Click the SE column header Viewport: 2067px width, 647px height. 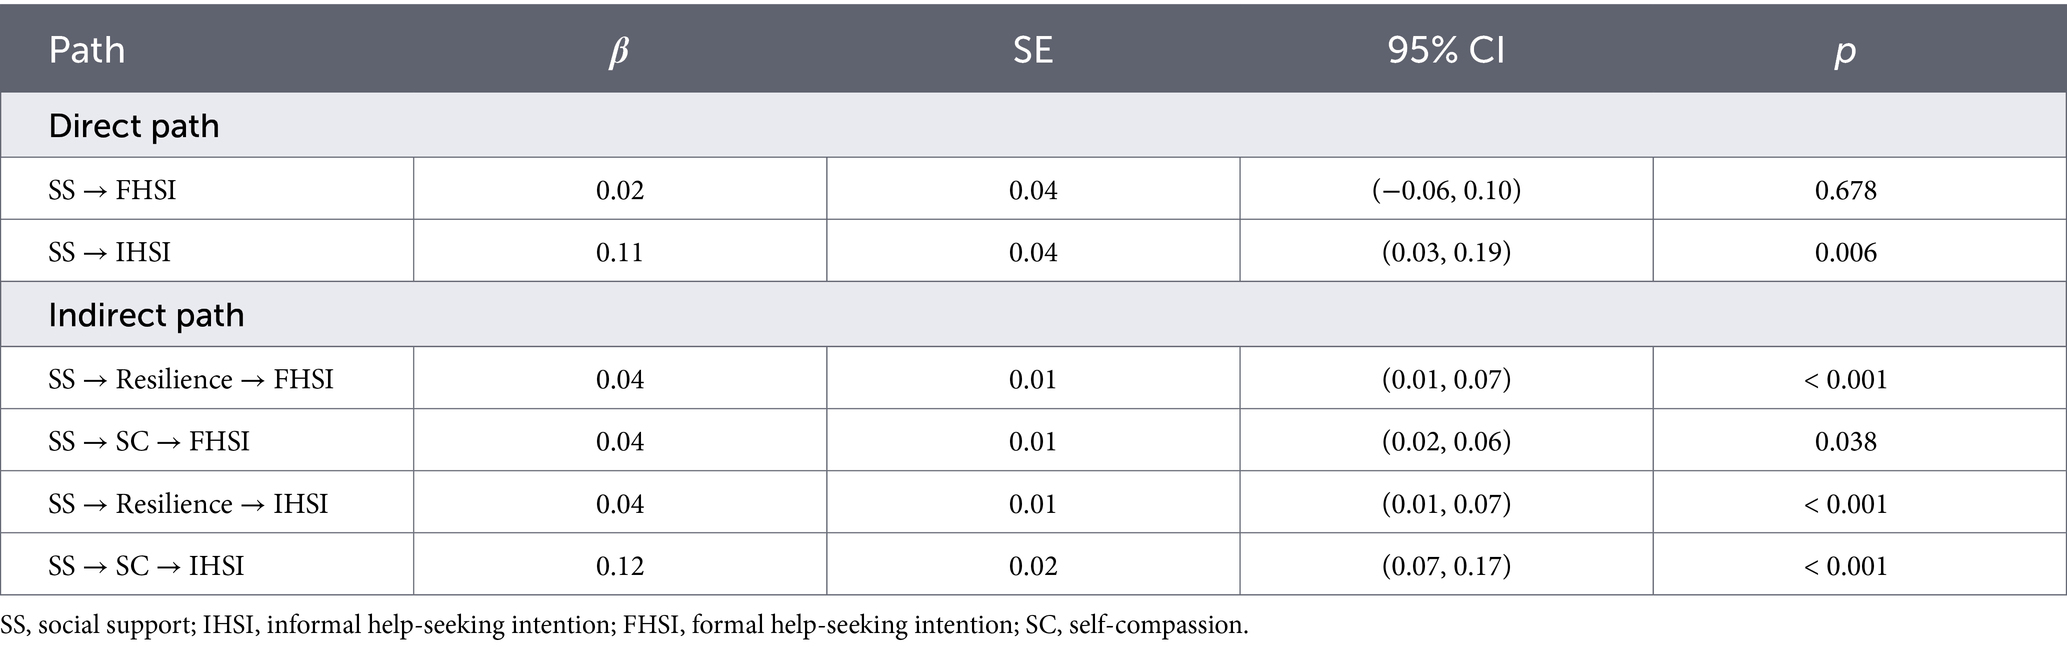[x=1032, y=50]
